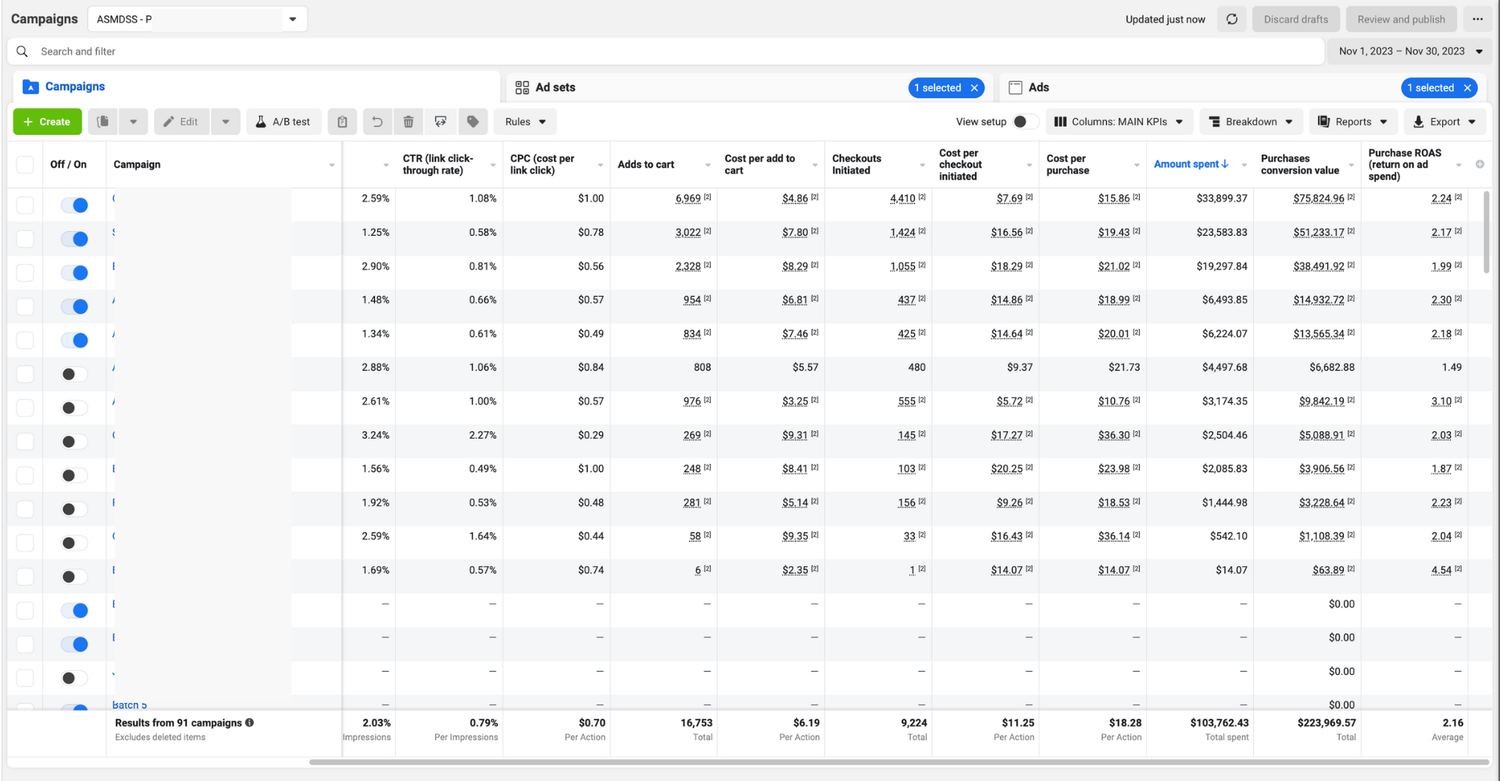This screenshot has height=781, width=1500.
Task: Click the plus icon to add a column
Action: pos(1480,164)
